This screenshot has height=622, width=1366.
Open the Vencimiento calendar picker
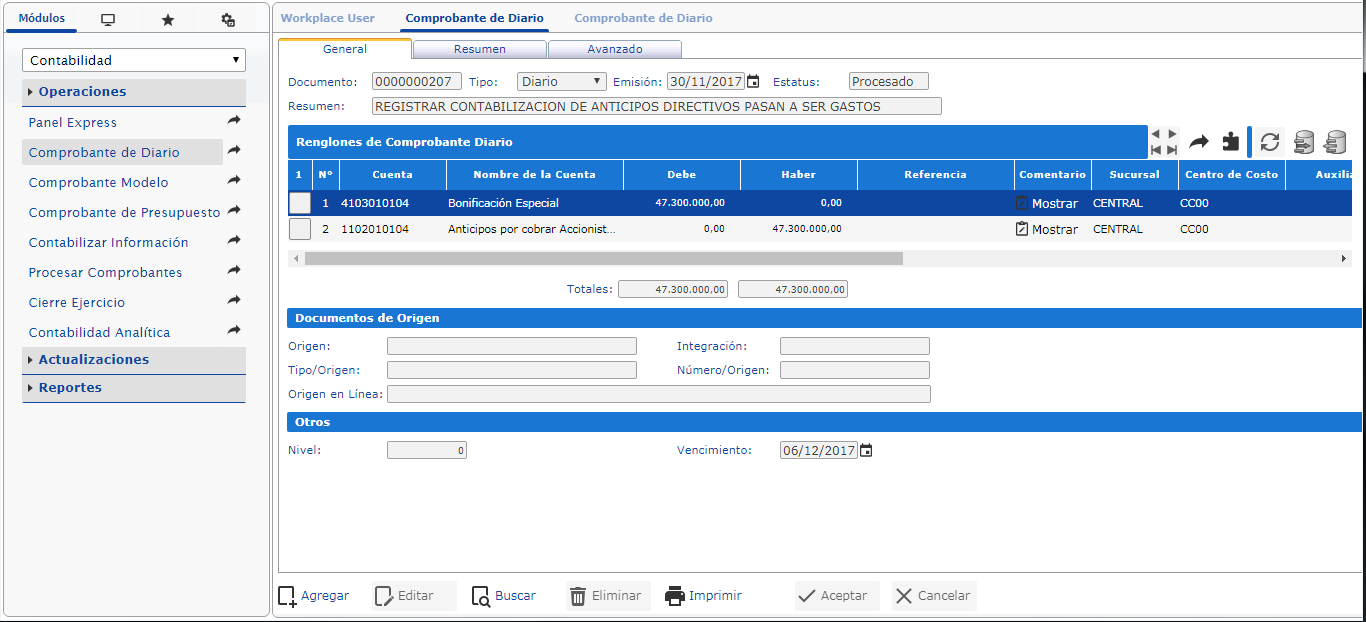pos(866,450)
